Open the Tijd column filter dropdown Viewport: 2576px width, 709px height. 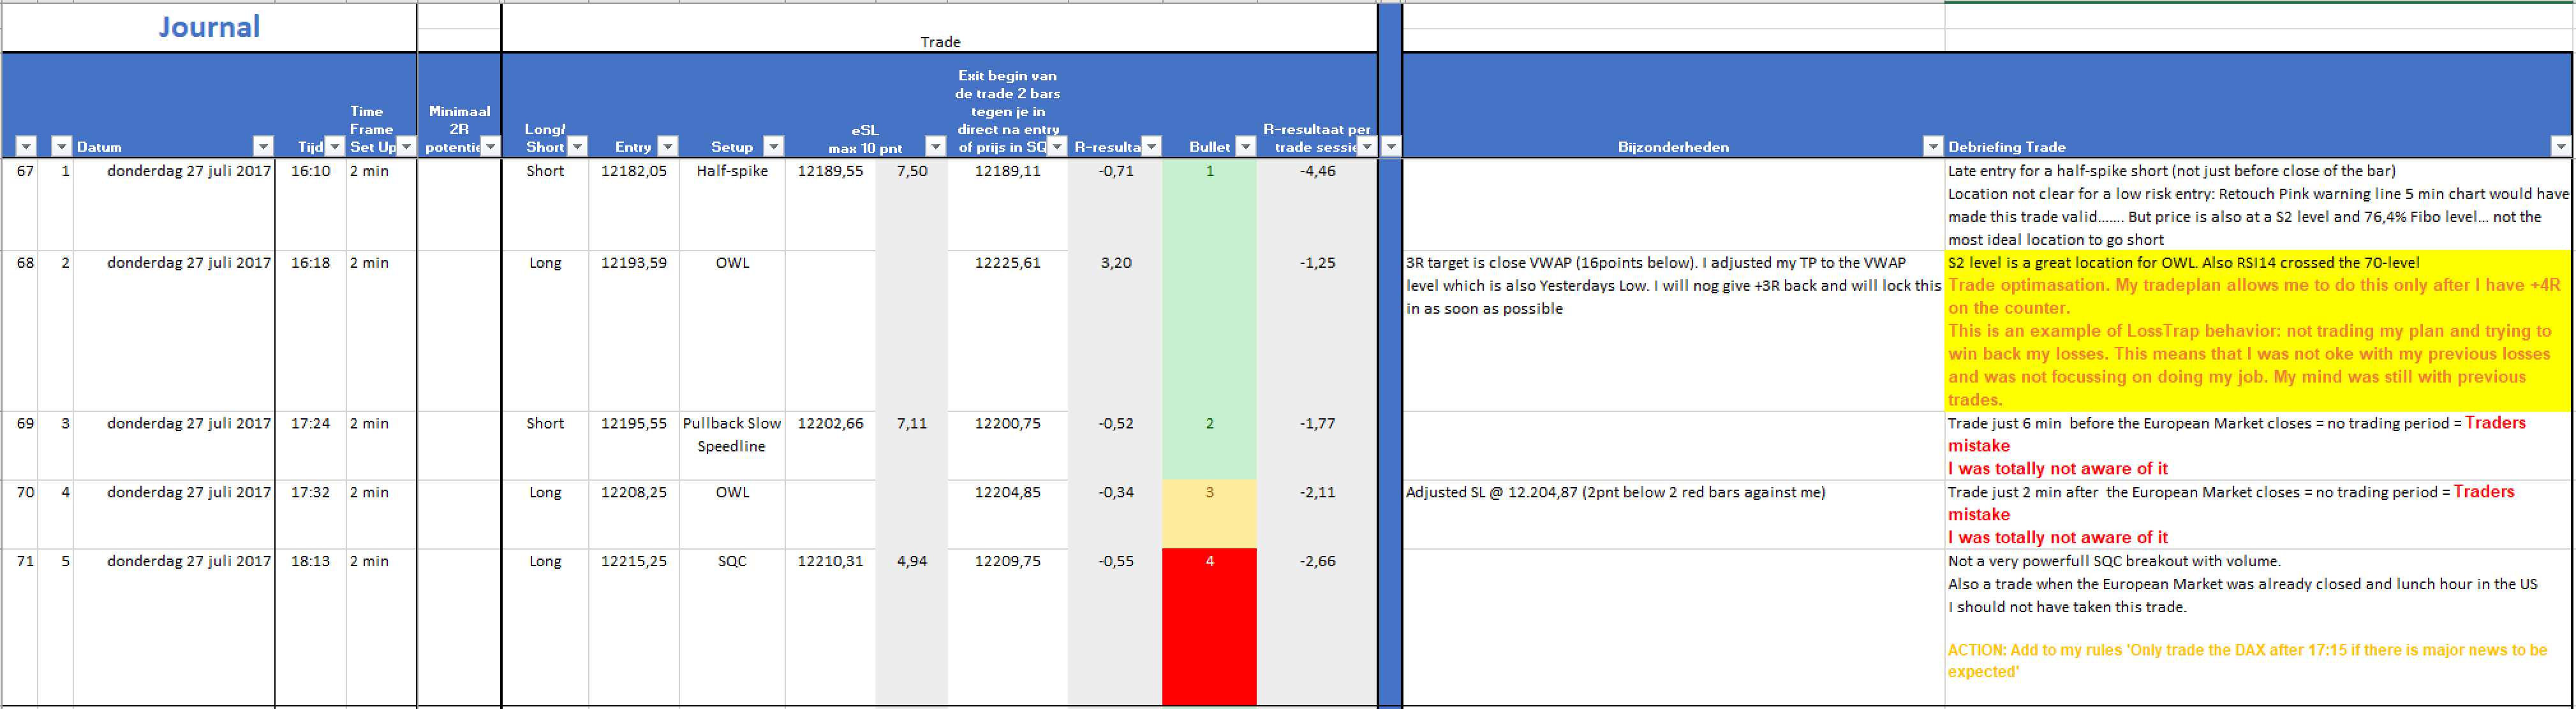point(335,146)
